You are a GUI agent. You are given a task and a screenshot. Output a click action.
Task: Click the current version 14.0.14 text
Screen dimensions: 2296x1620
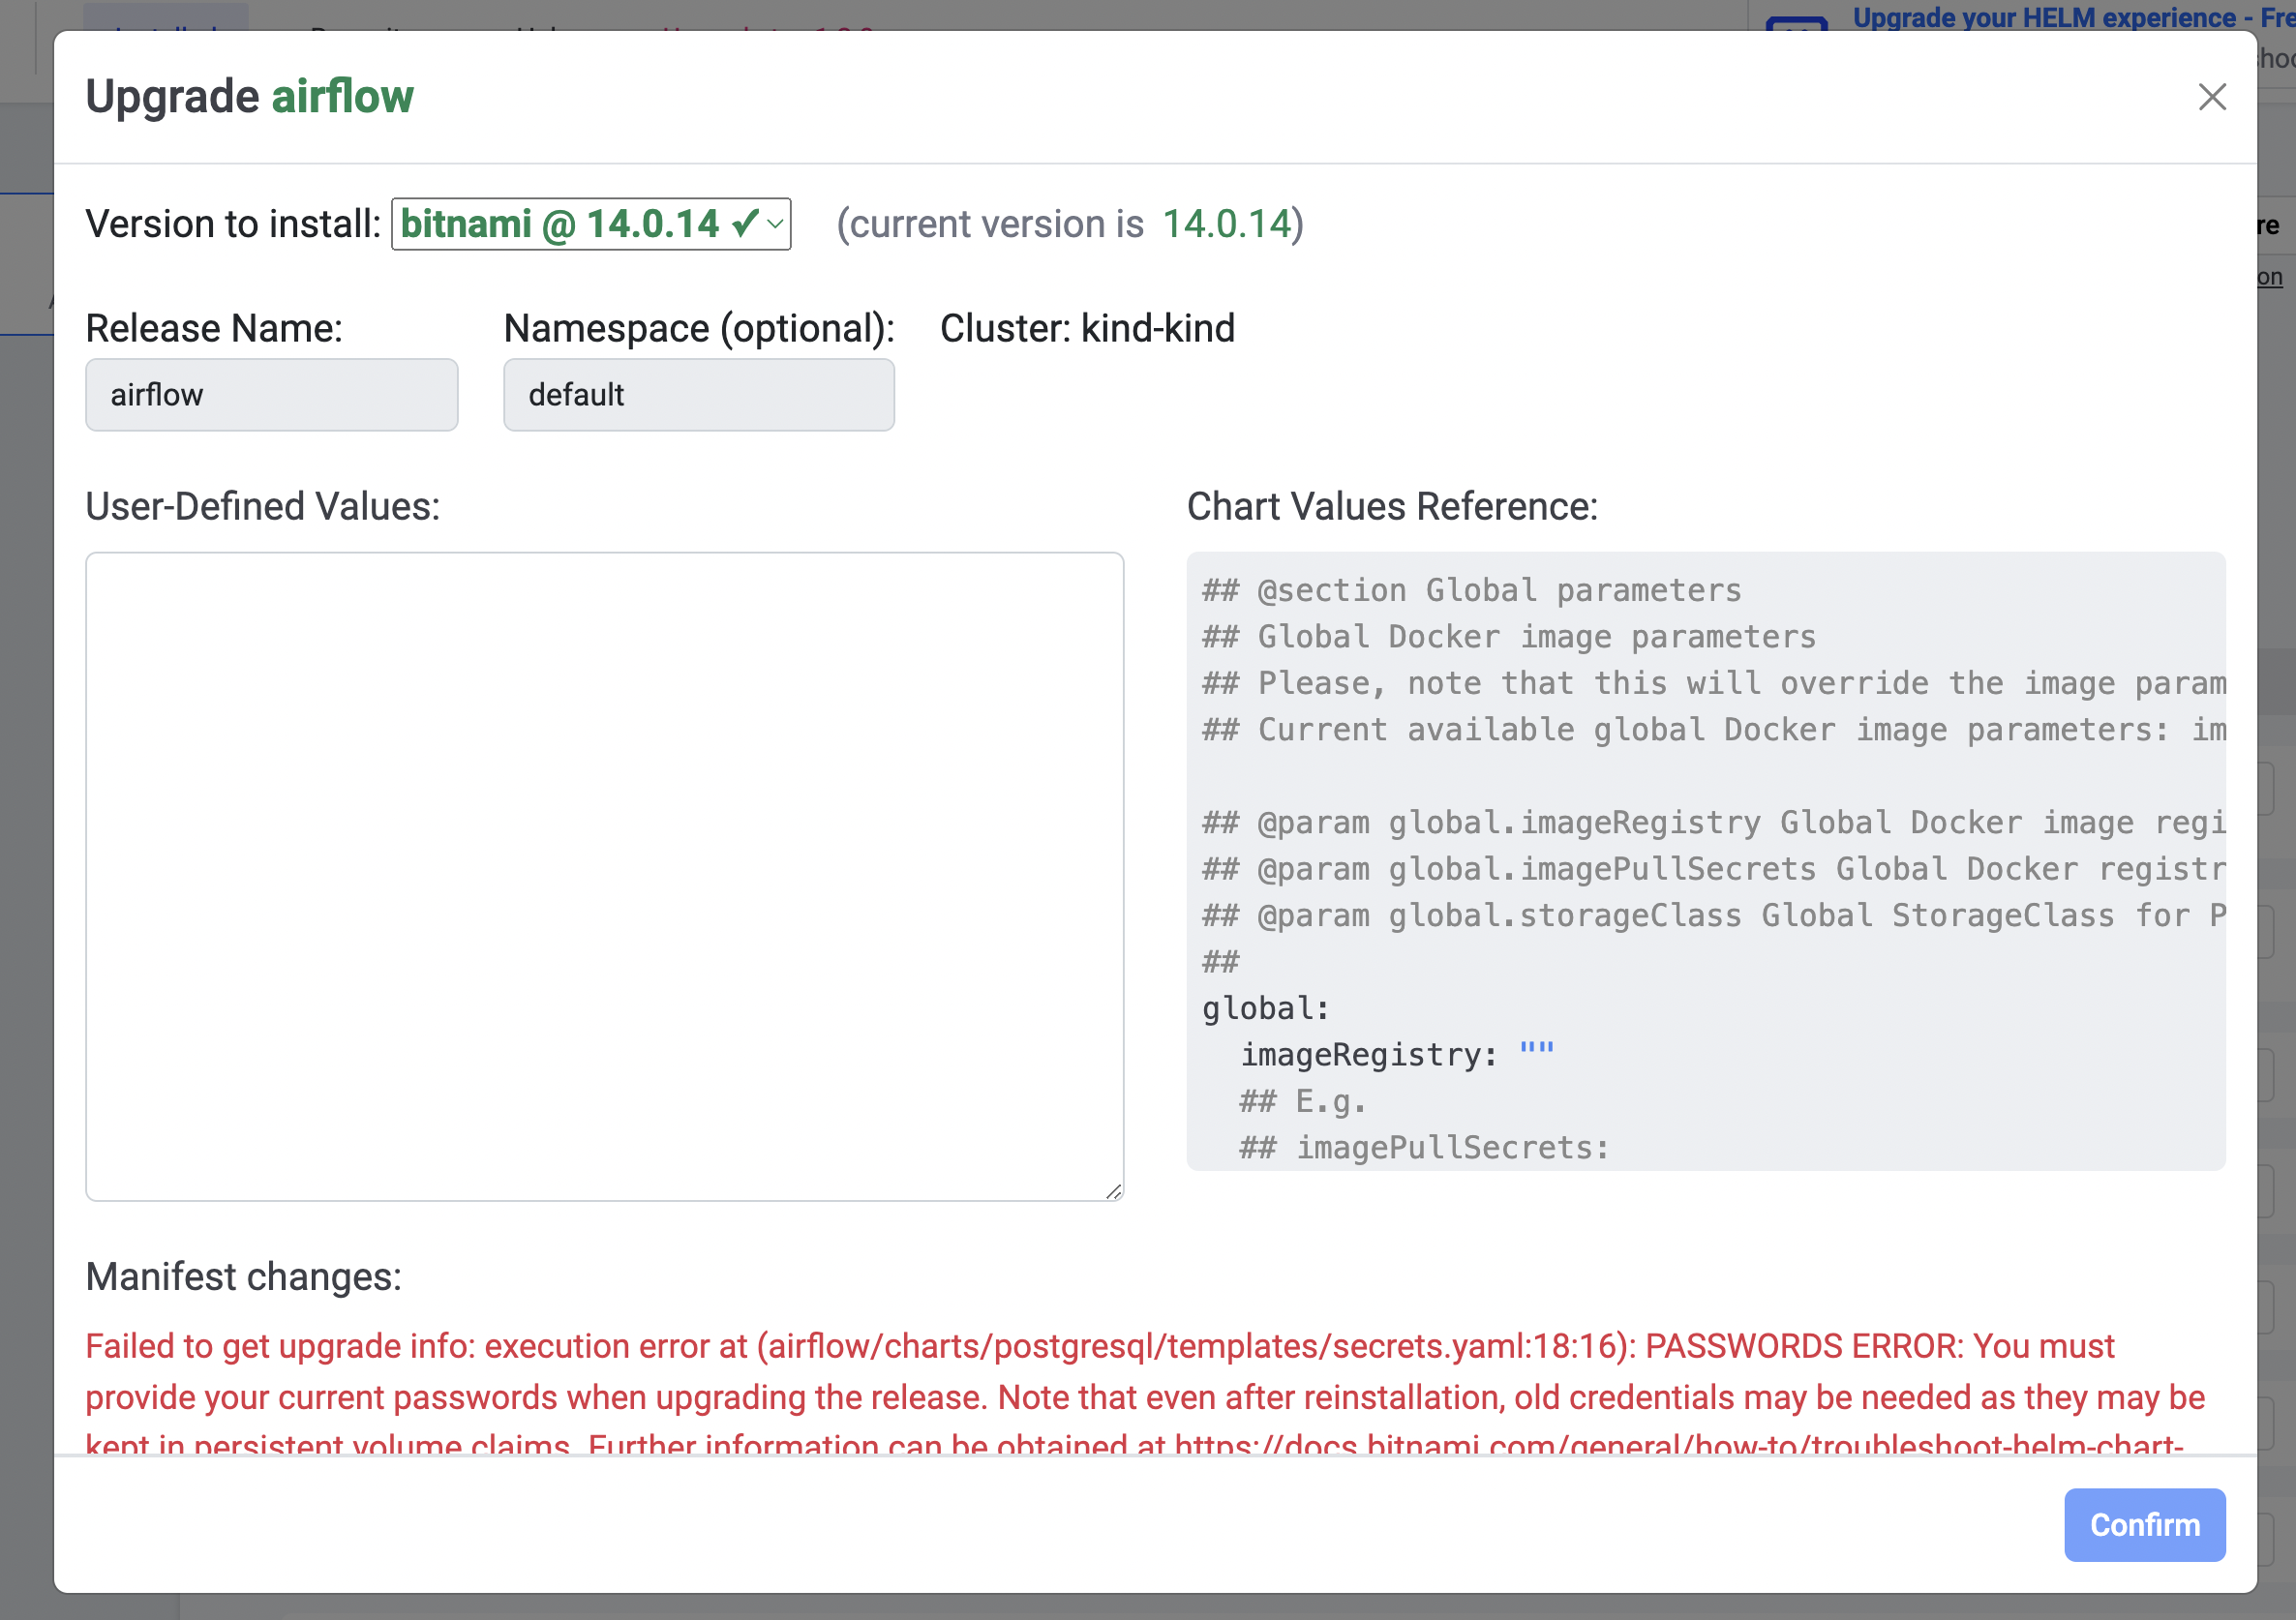(1227, 224)
